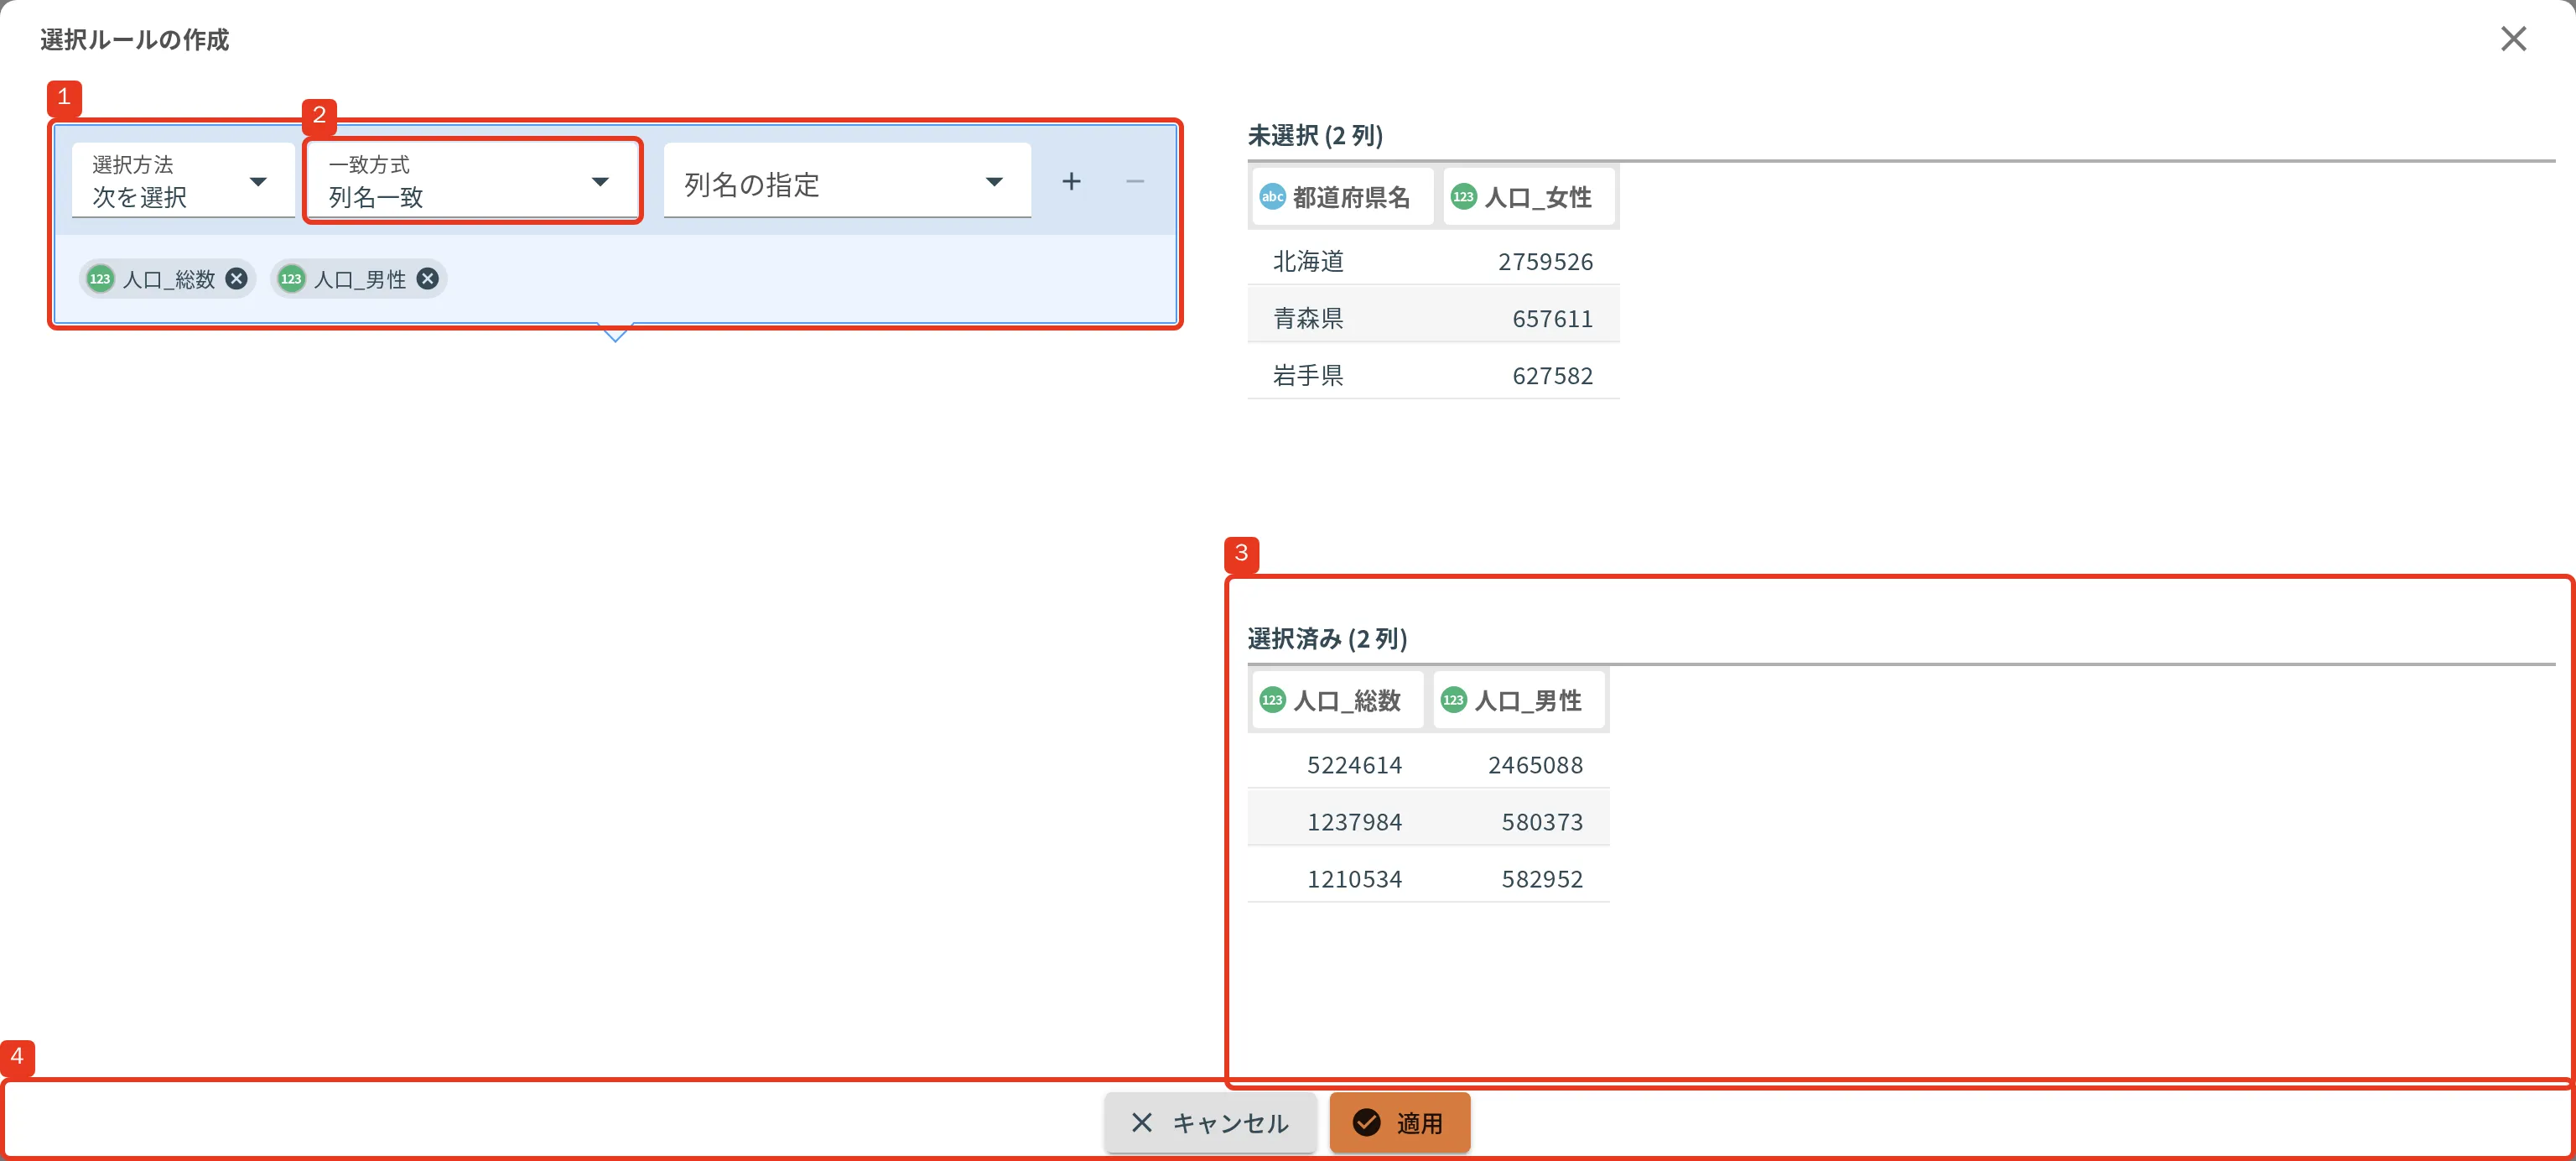Click 人口_男性 column header in 選択済み
This screenshot has height=1161, width=2576.
1518,700
